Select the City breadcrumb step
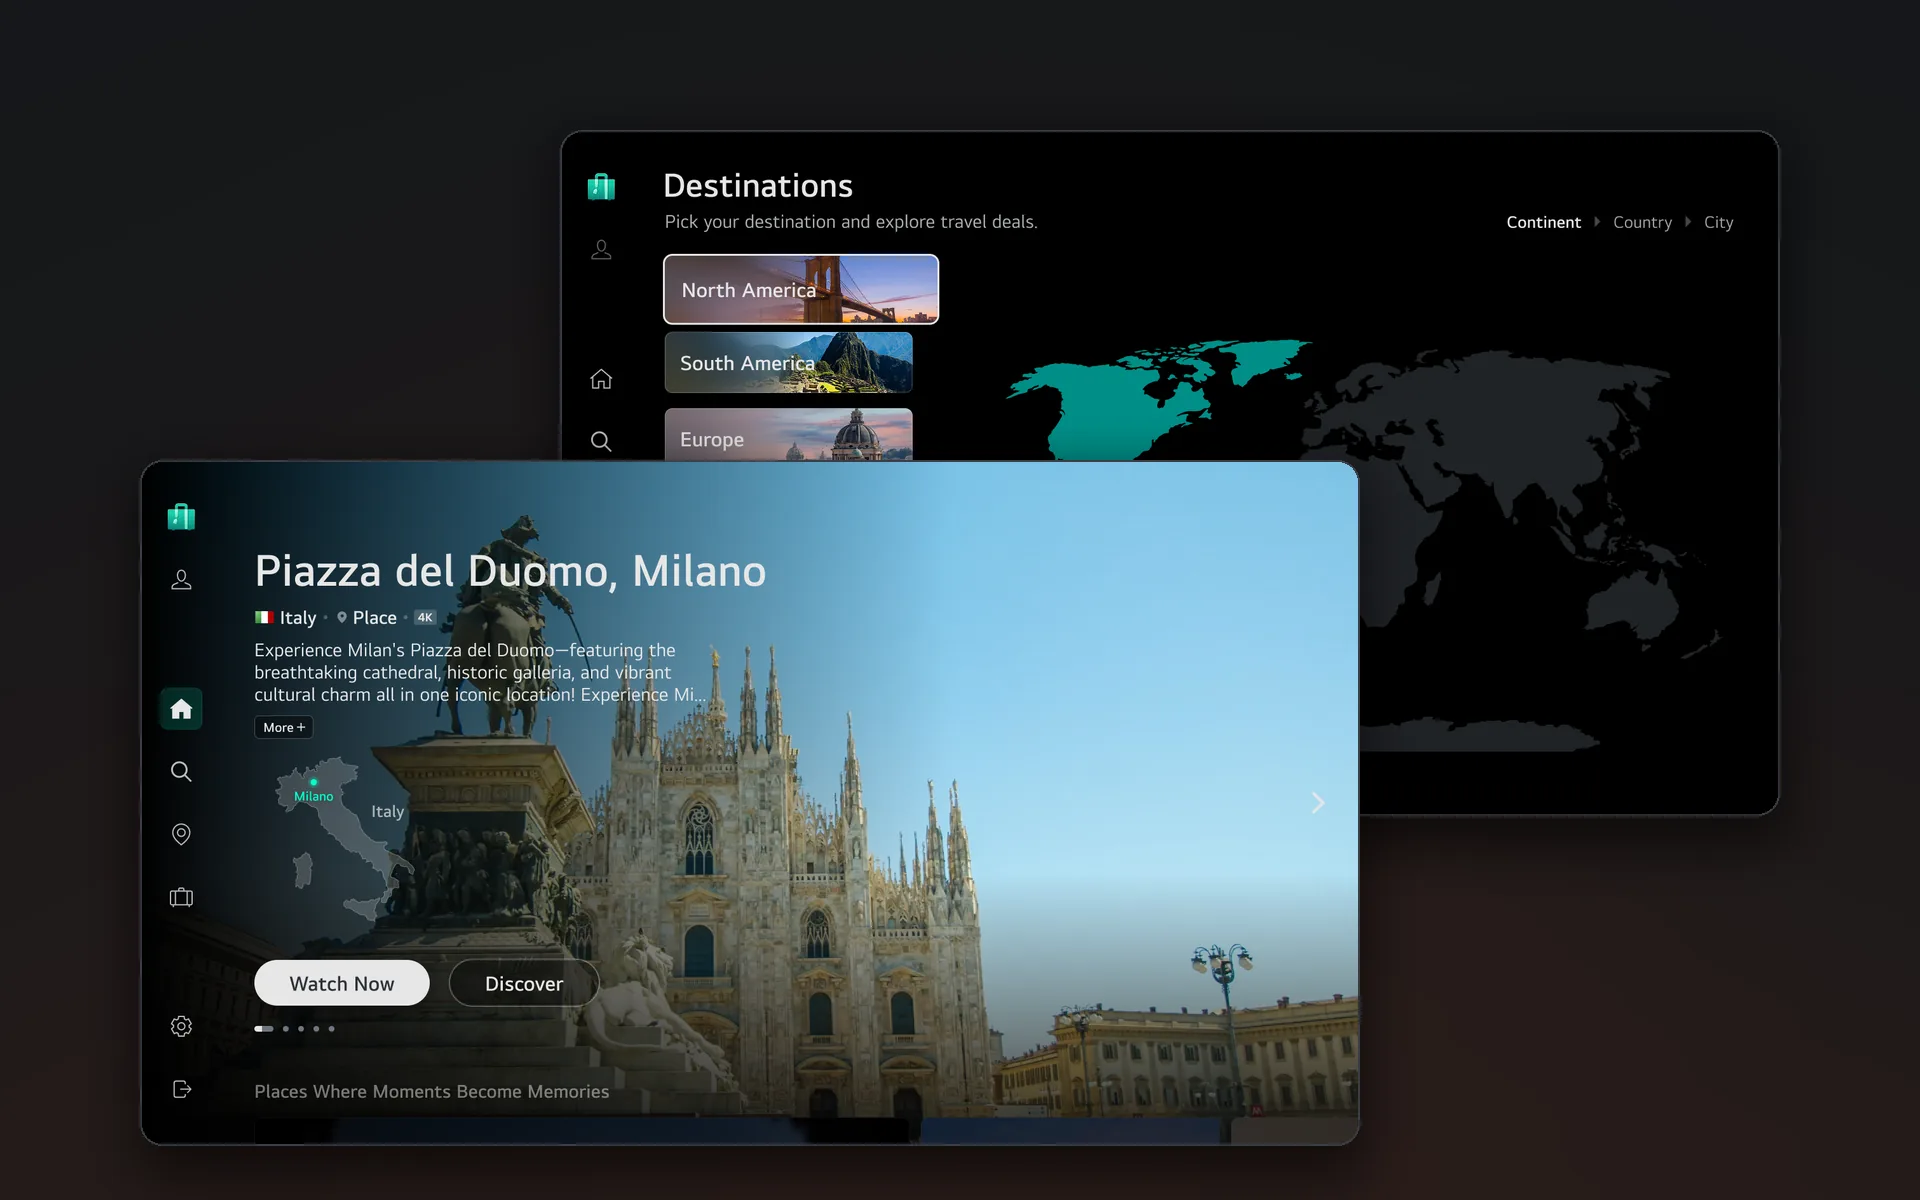1920x1200 pixels. tap(1718, 222)
